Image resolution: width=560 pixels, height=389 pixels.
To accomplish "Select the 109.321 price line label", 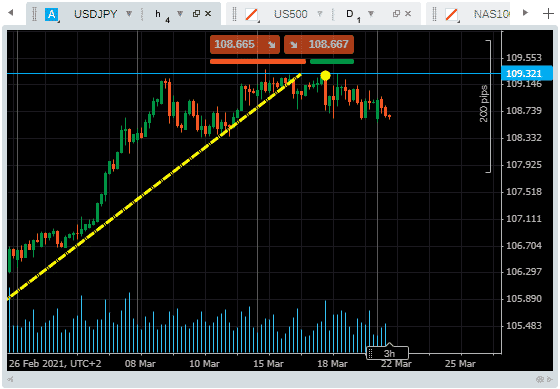I will (x=526, y=73).
